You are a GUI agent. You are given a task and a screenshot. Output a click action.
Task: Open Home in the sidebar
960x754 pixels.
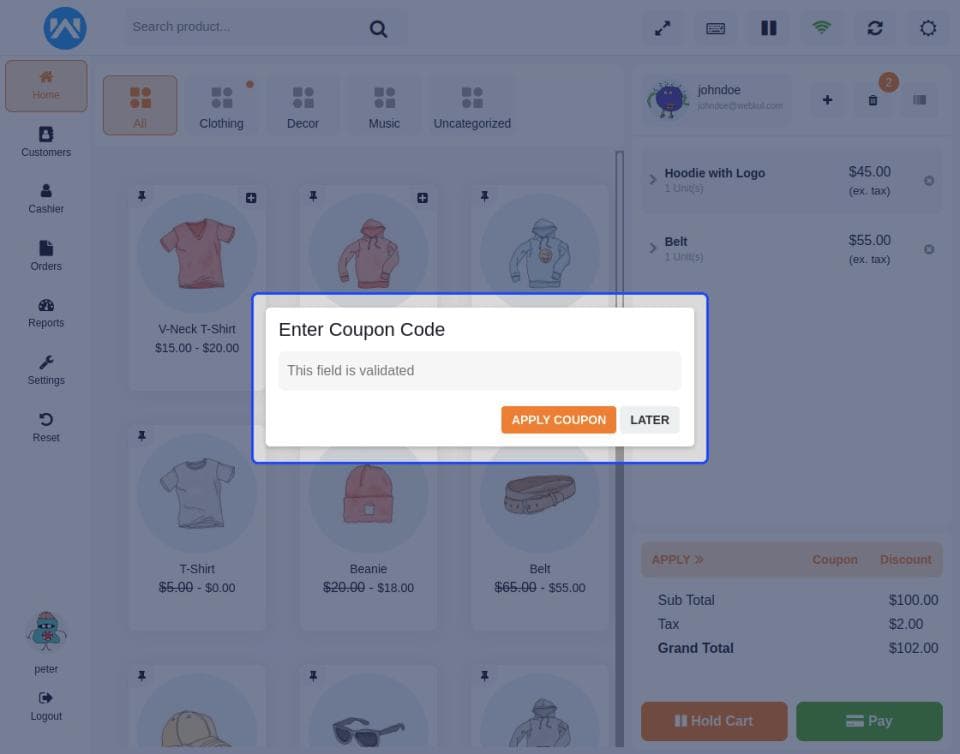(x=46, y=86)
